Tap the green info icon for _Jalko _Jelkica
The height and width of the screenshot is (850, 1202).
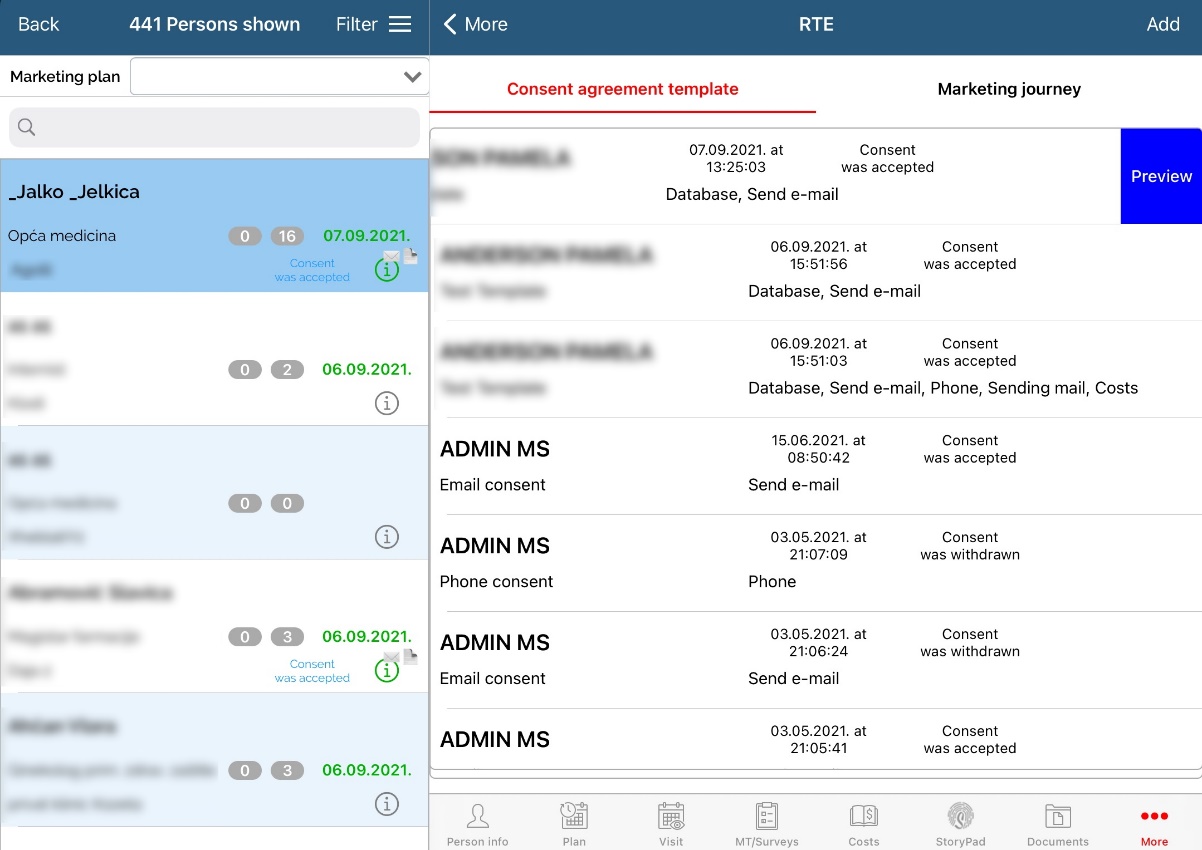(386, 270)
